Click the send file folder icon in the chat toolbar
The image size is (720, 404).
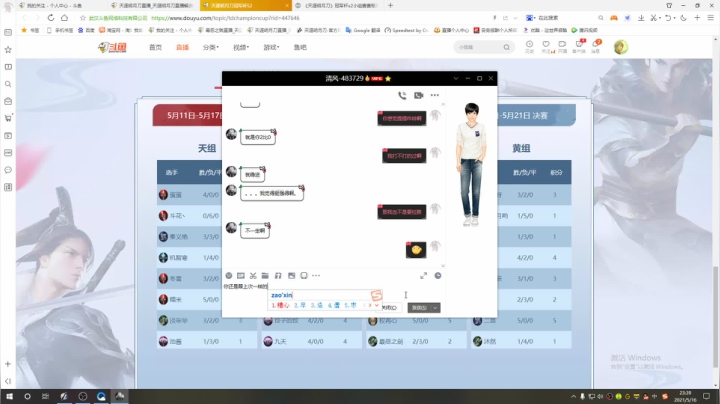(x=265, y=275)
